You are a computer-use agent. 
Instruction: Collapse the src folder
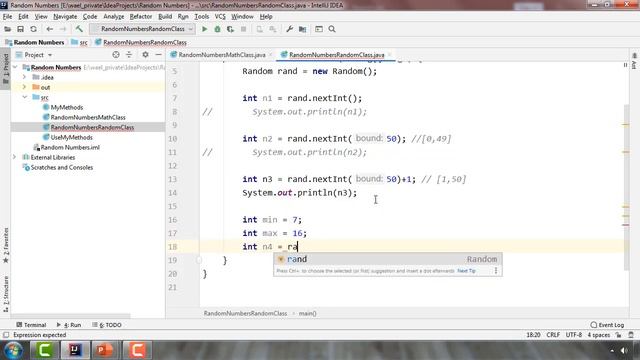point(24,97)
